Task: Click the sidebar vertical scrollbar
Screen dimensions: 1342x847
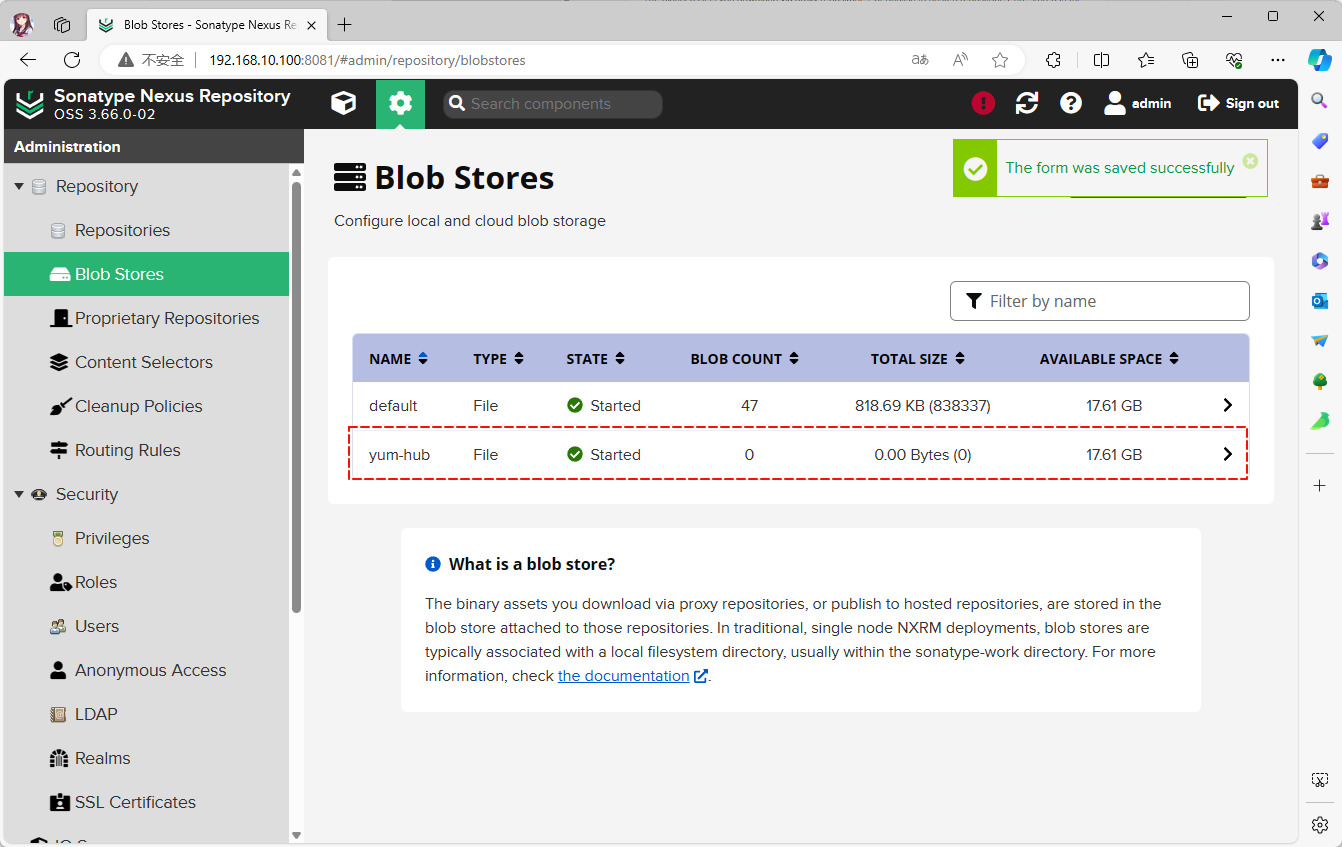Action: coord(296,400)
